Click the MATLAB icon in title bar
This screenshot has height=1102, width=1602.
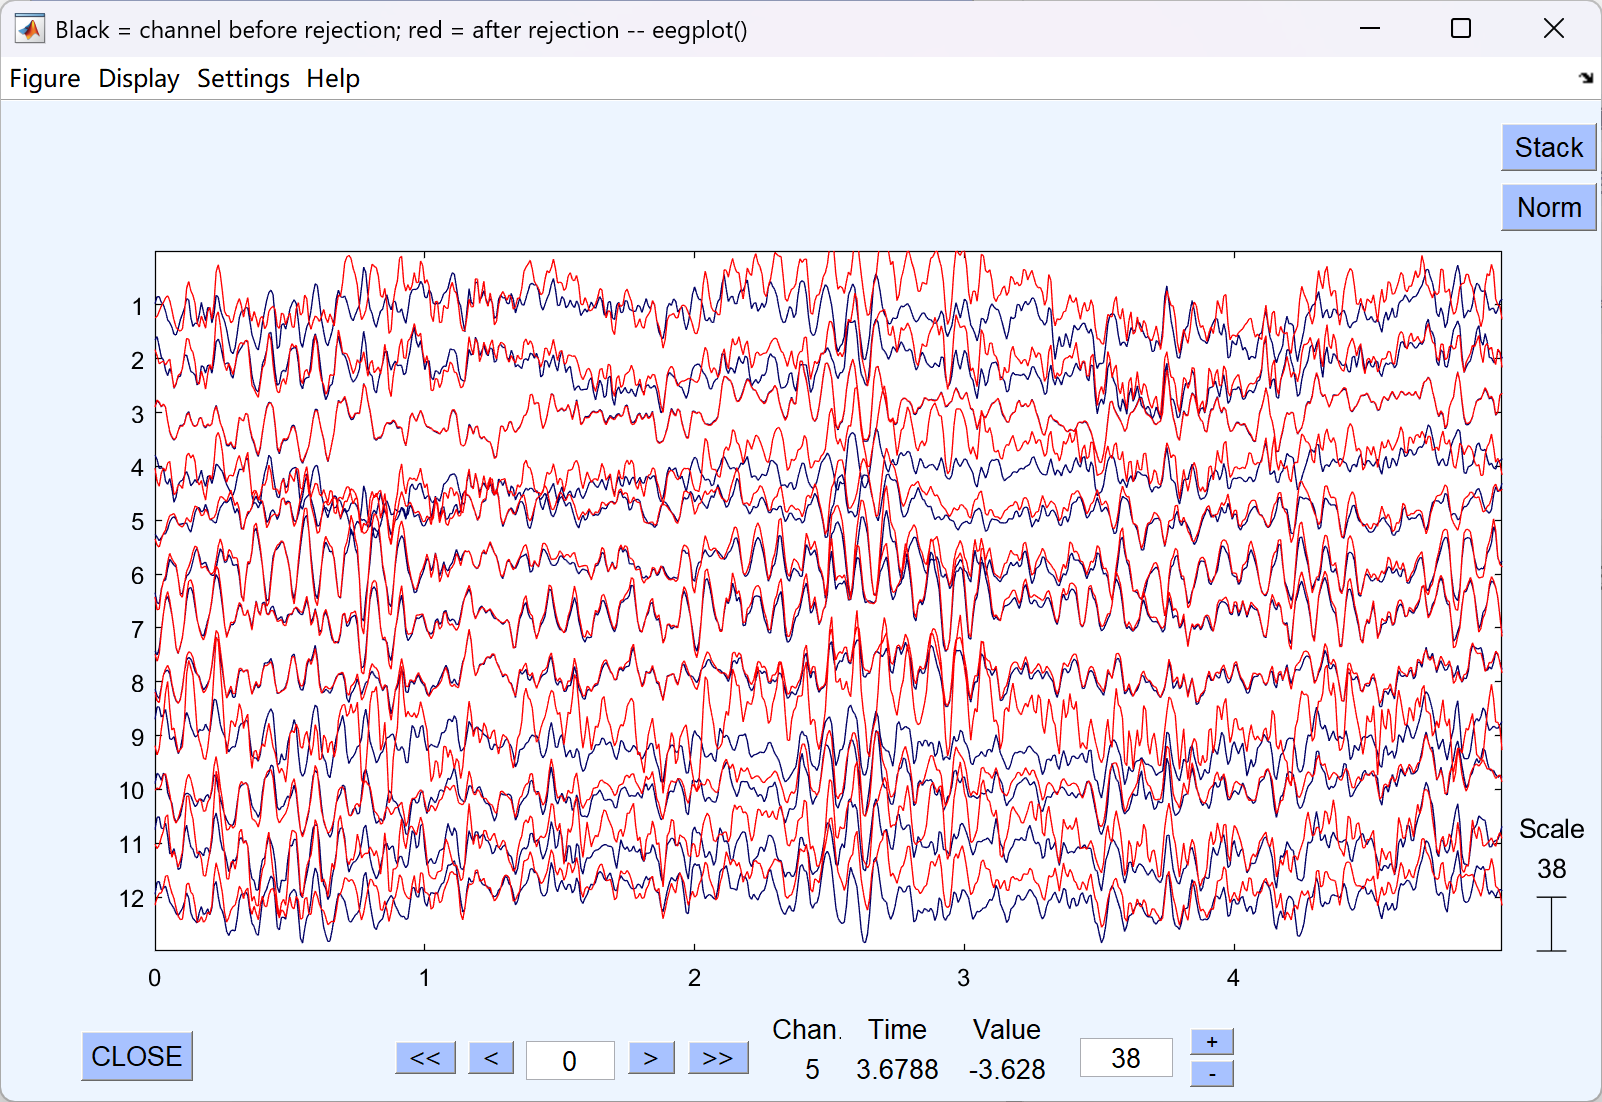click(x=30, y=29)
